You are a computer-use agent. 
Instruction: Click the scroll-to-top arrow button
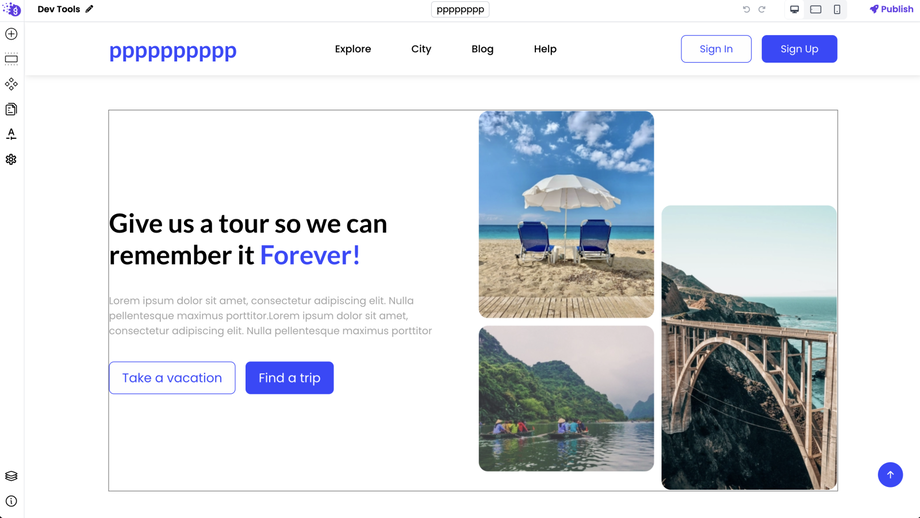click(x=890, y=475)
